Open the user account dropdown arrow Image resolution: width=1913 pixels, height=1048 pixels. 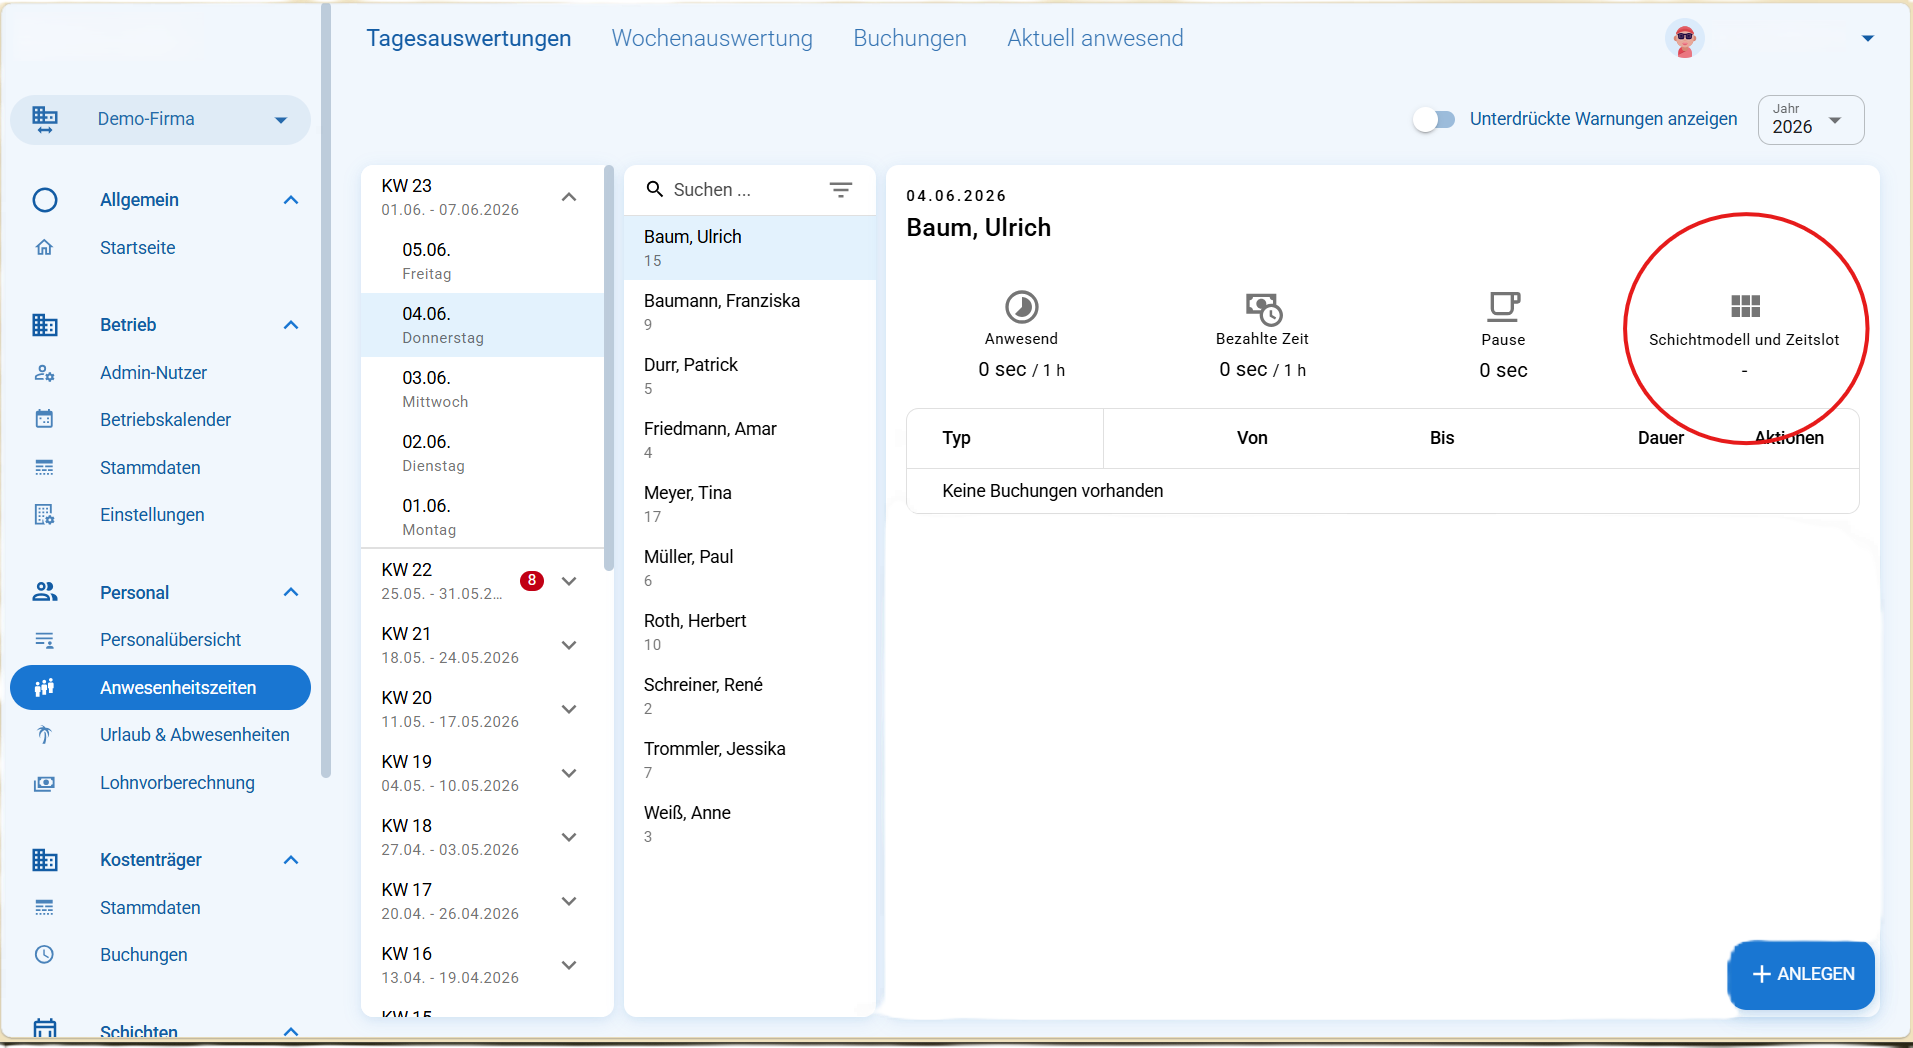1868,39
